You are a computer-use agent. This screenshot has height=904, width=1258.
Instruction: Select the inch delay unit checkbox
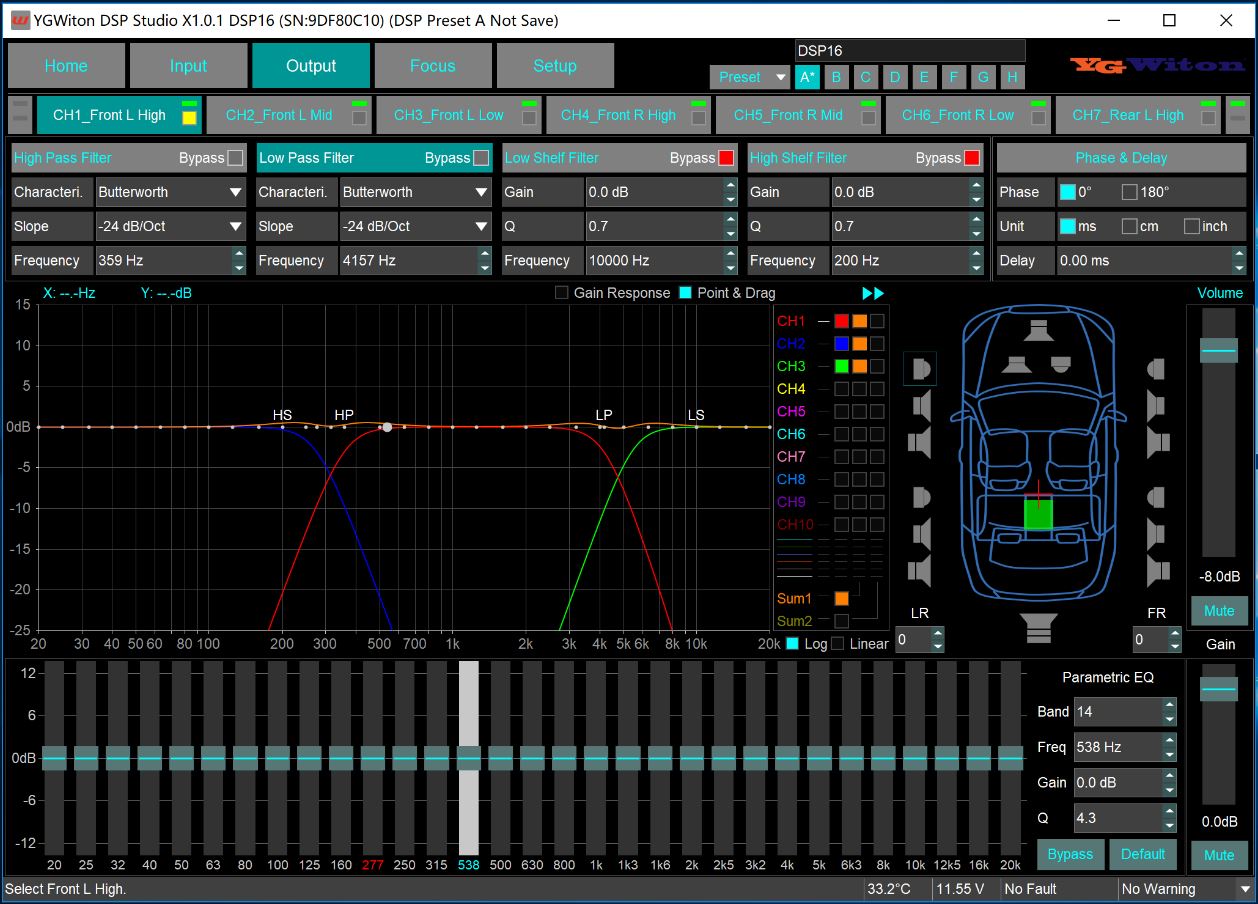coord(1191,226)
